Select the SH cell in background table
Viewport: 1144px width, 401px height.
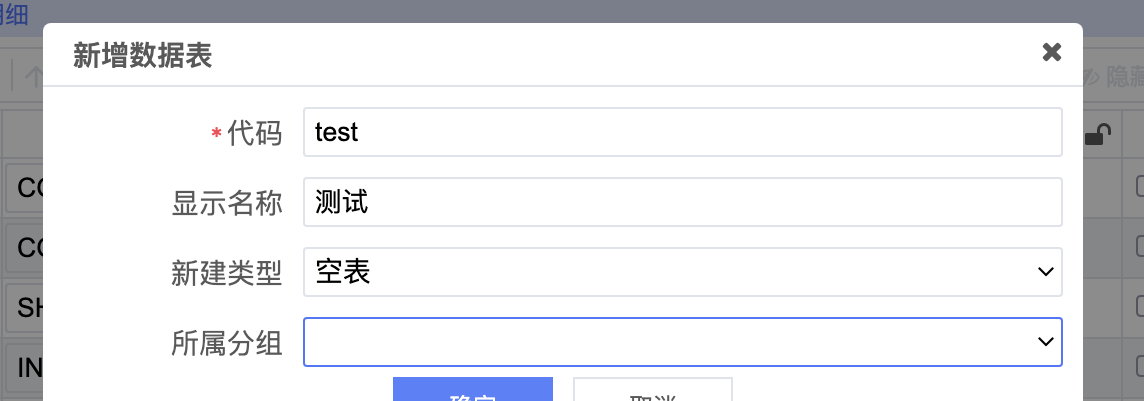click(x=27, y=306)
